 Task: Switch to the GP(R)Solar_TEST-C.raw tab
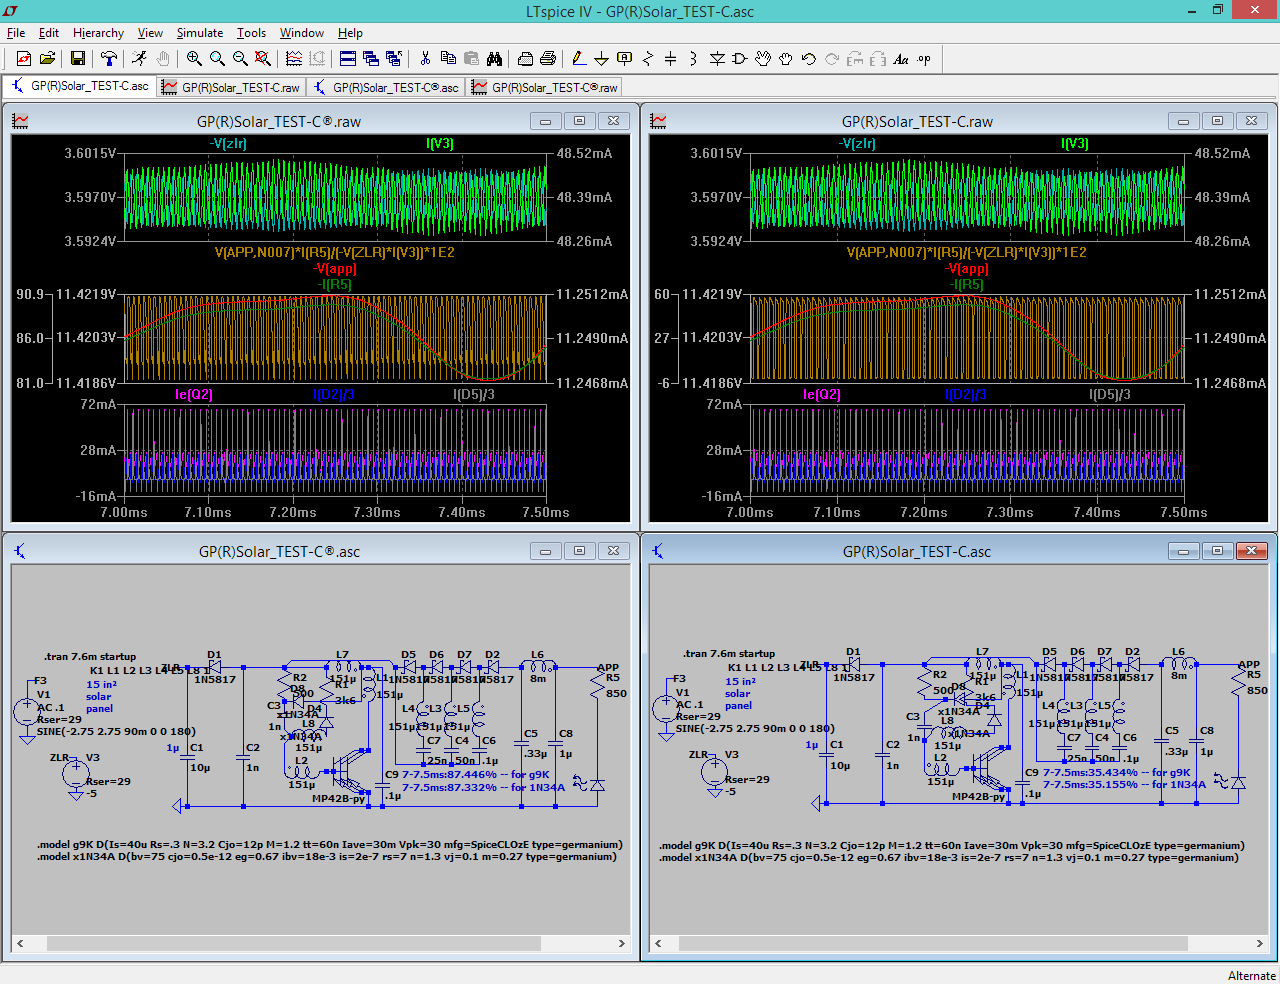tap(231, 87)
